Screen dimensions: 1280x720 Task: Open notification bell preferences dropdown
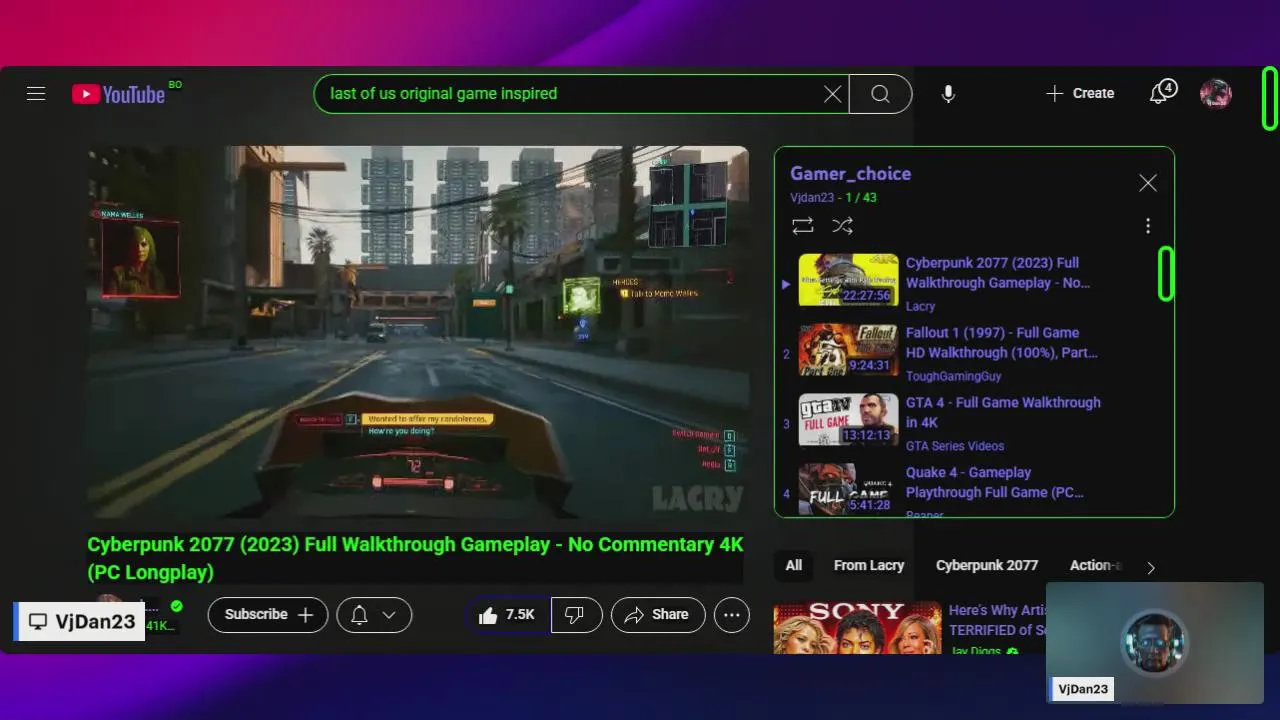pos(374,615)
